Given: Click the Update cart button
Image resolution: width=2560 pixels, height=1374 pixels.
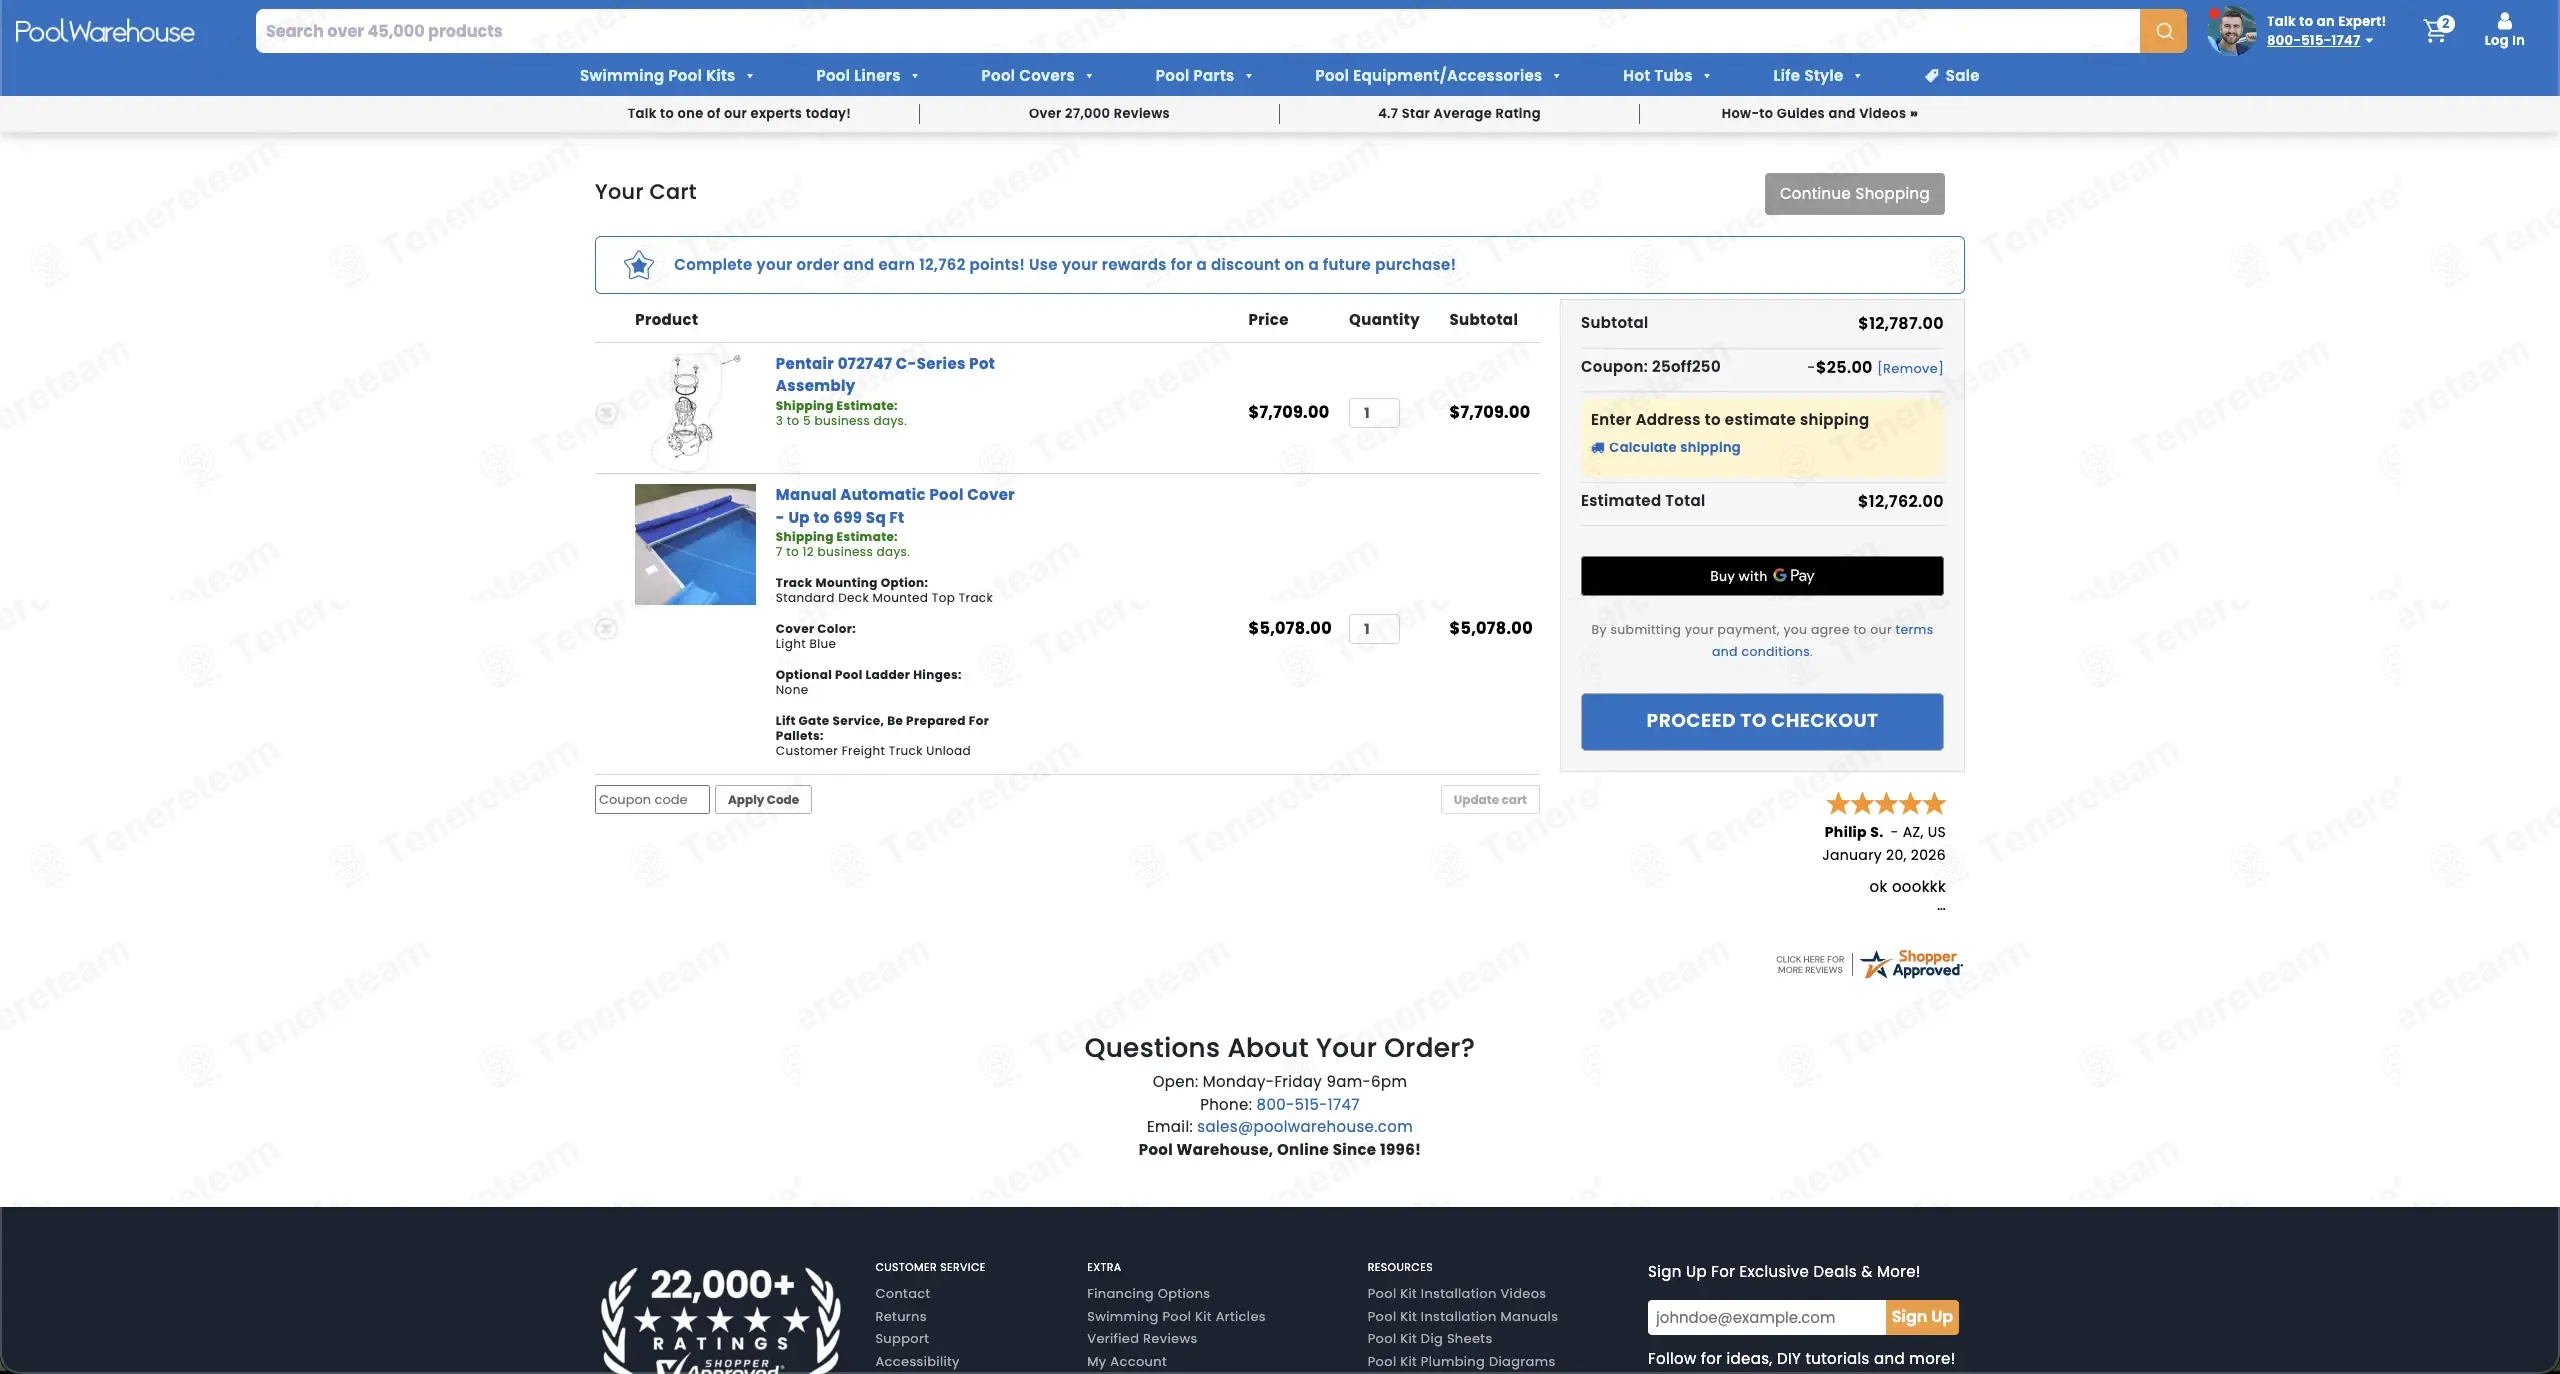Looking at the screenshot, I should (x=1490, y=800).
